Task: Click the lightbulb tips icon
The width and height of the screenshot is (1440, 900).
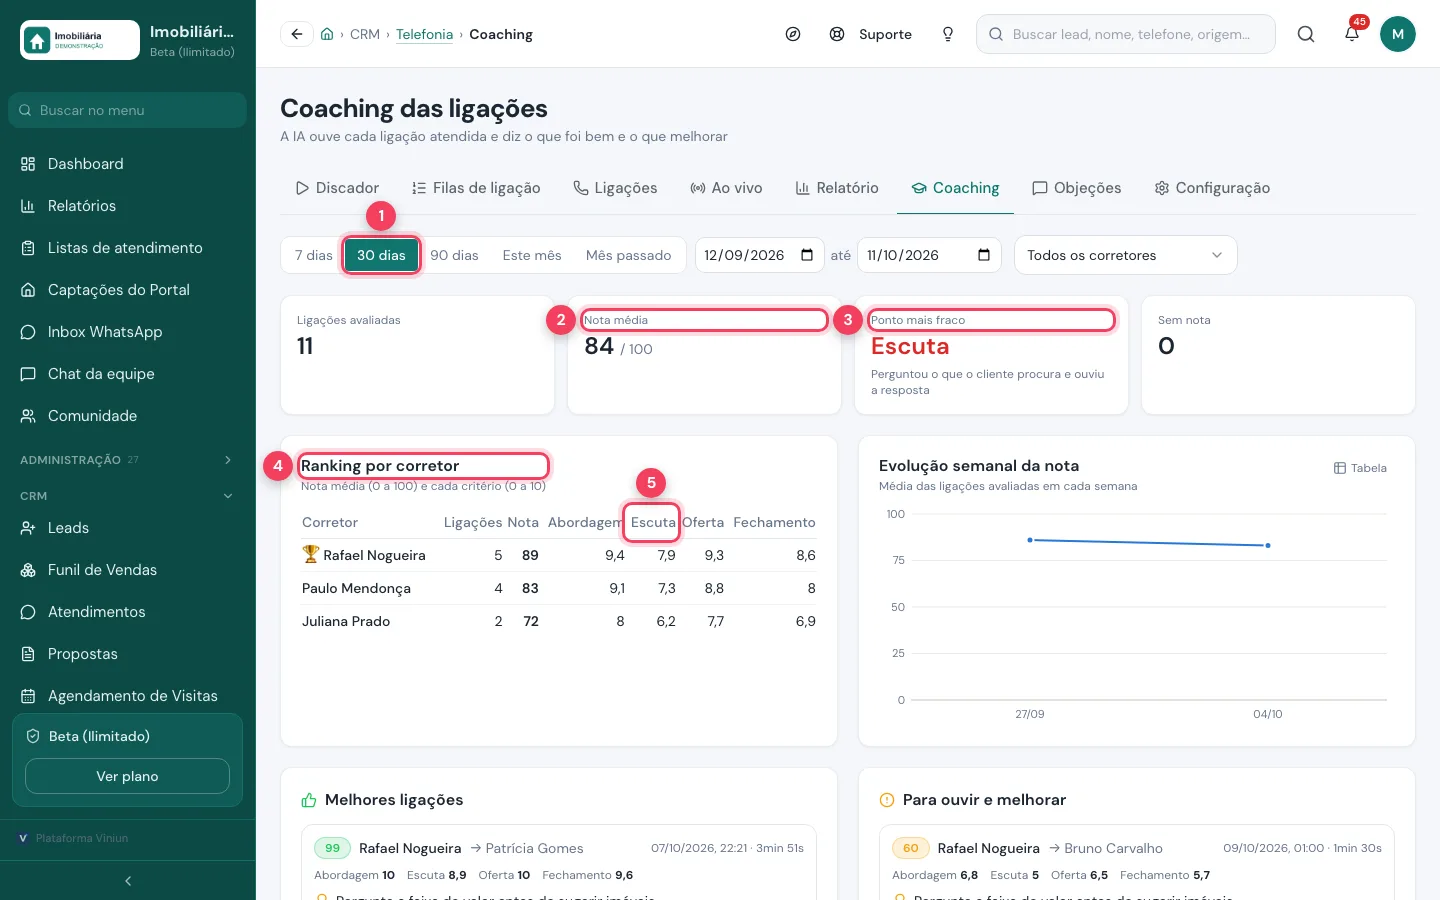Action: tap(948, 34)
